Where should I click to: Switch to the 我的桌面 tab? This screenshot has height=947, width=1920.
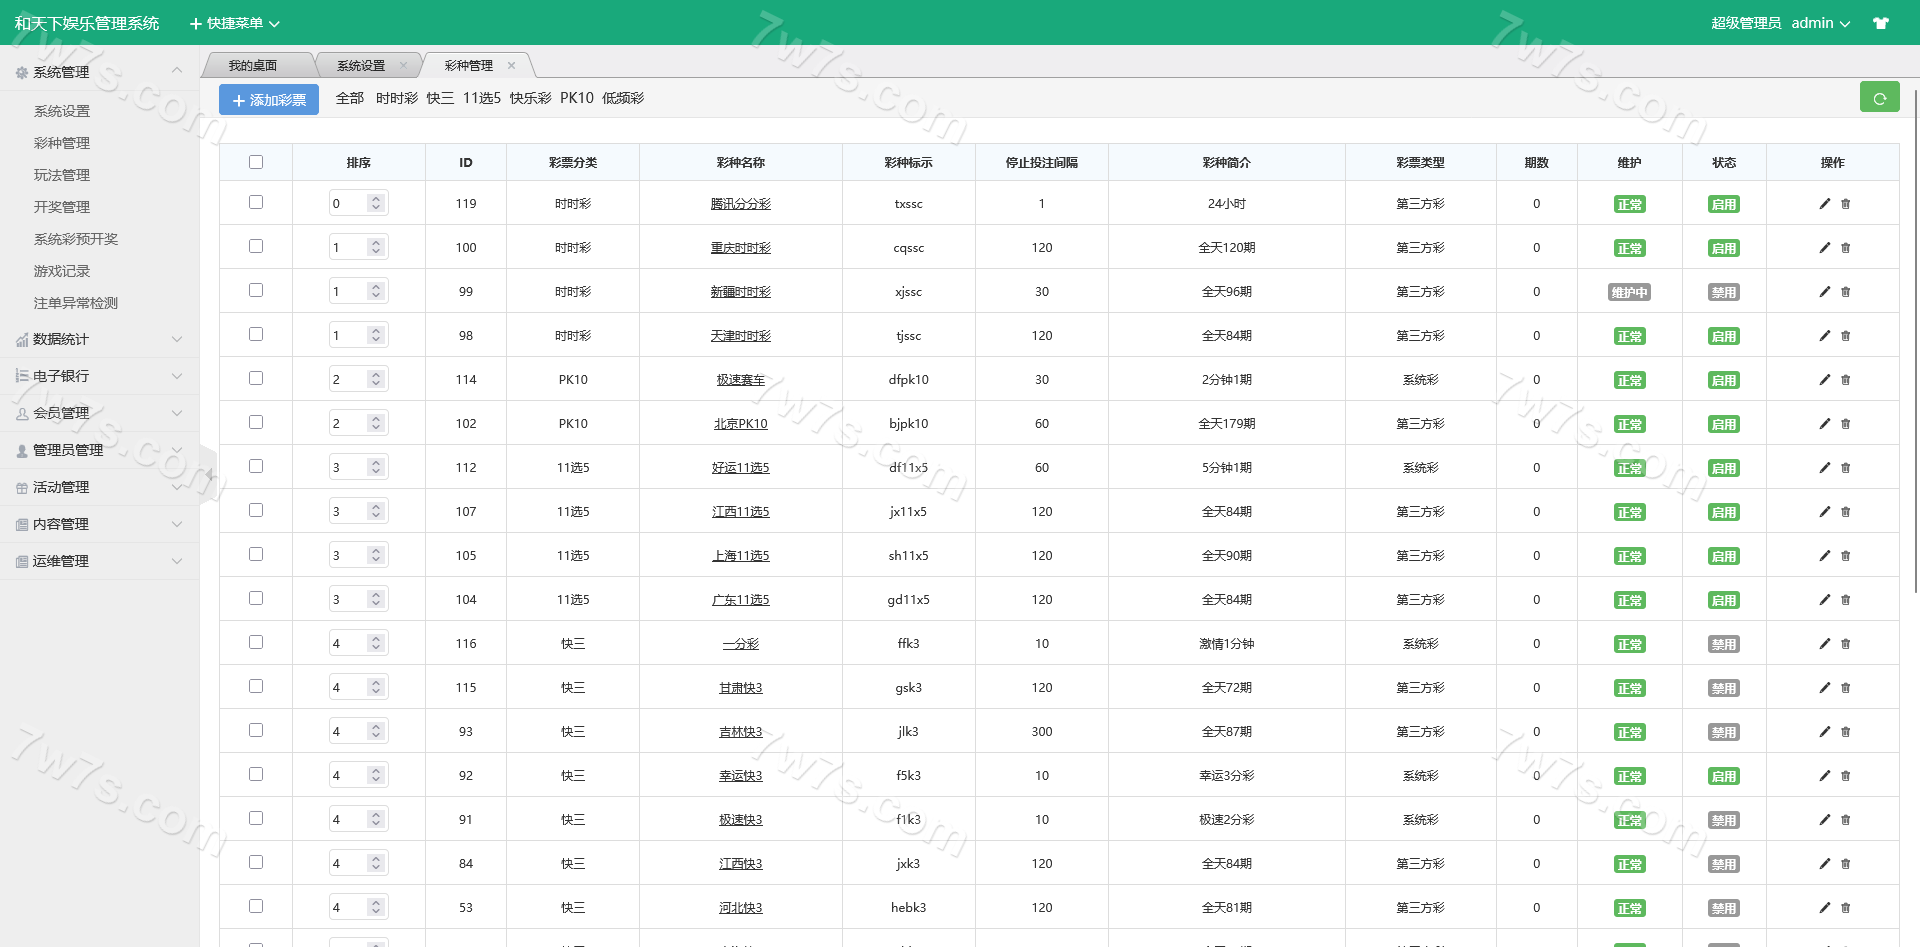point(253,66)
